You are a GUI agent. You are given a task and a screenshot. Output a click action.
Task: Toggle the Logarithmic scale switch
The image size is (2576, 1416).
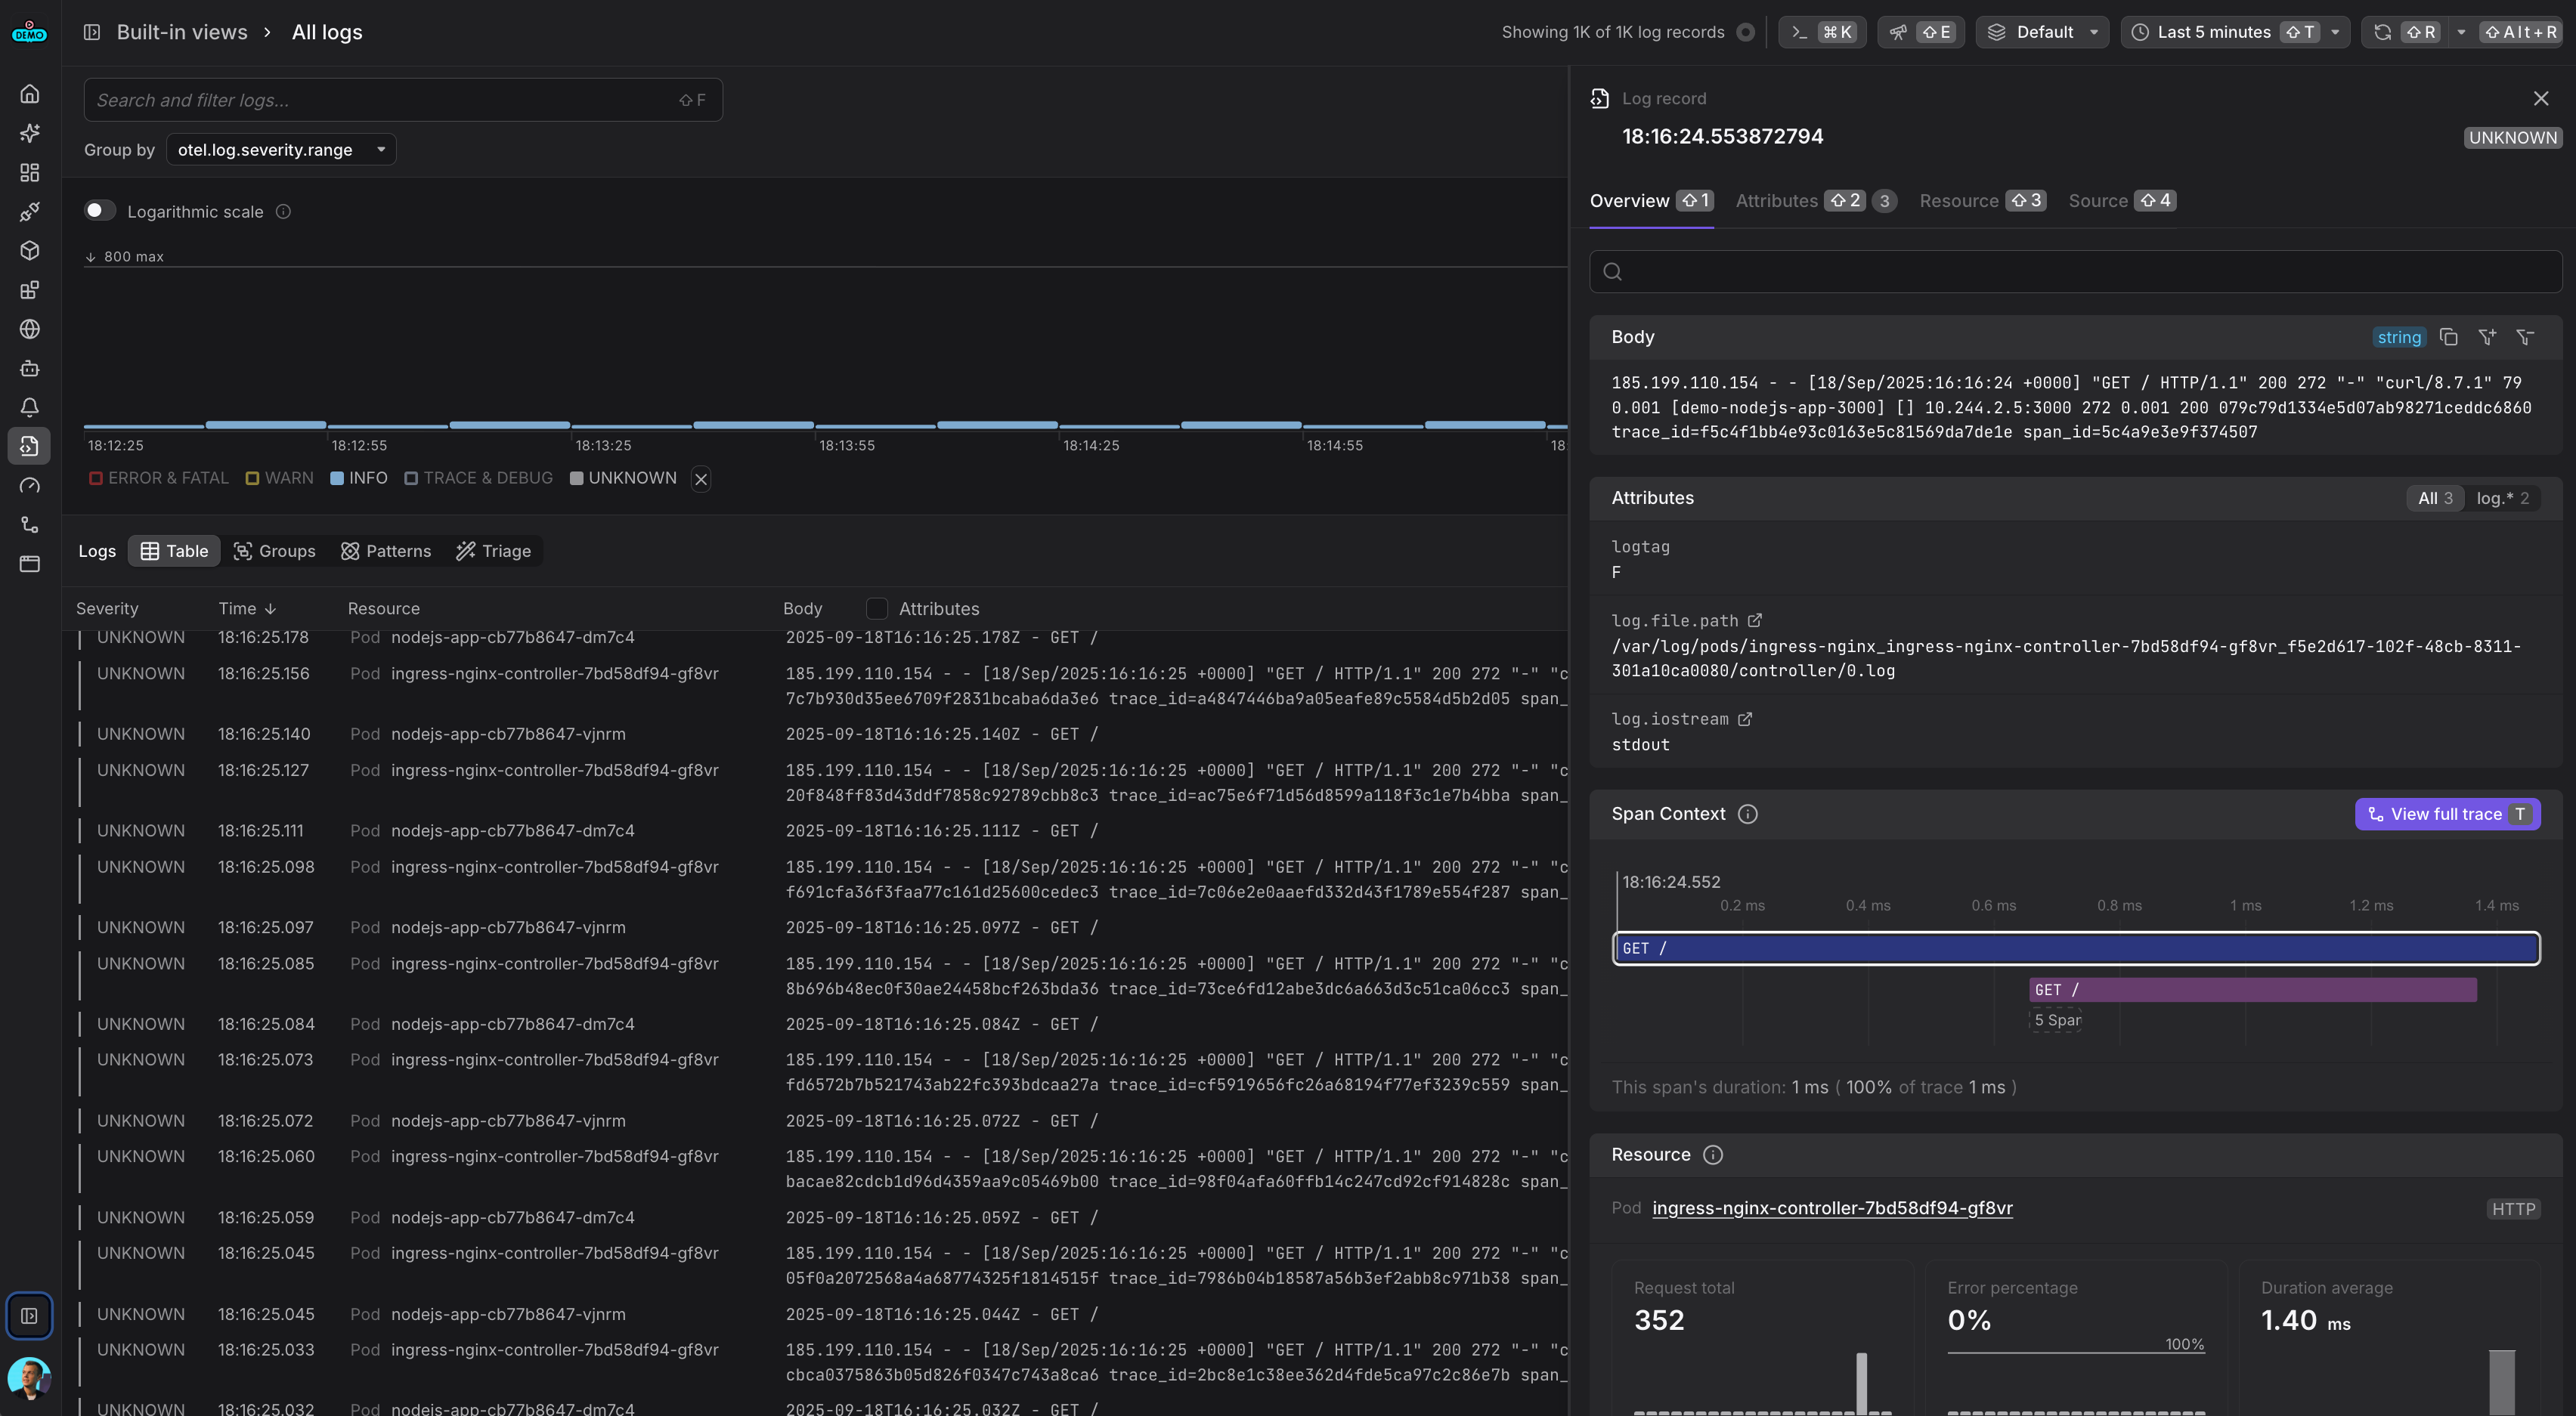click(x=99, y=210)
